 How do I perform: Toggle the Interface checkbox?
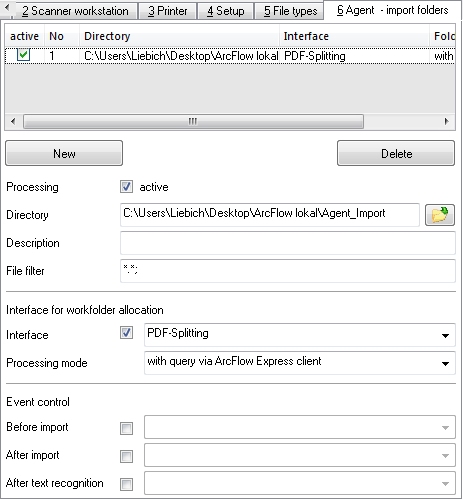pos(126,333)
